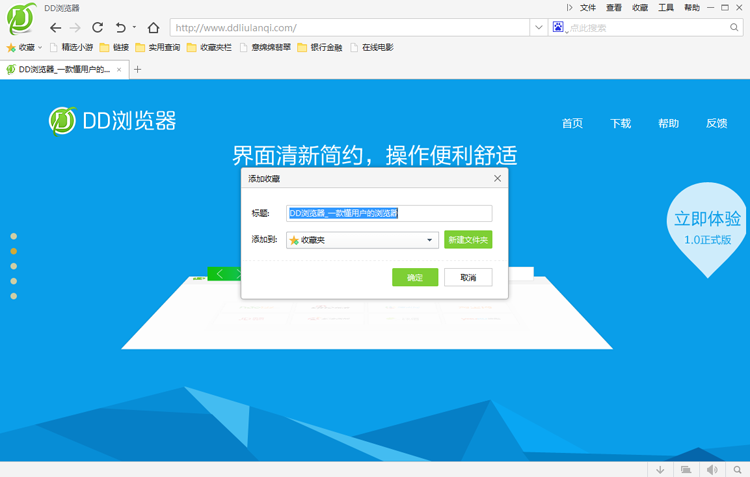Collapse the menu bar with sidebar arrow icon
The image size is (750, 477).
(x=569, y=7)
